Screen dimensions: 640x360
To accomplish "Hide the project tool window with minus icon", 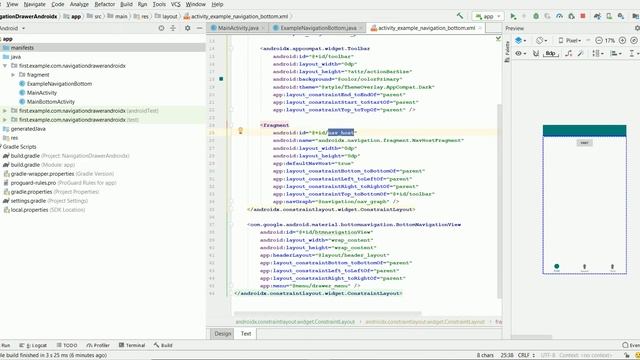I will pyautogui.click(x=199, y=28).
